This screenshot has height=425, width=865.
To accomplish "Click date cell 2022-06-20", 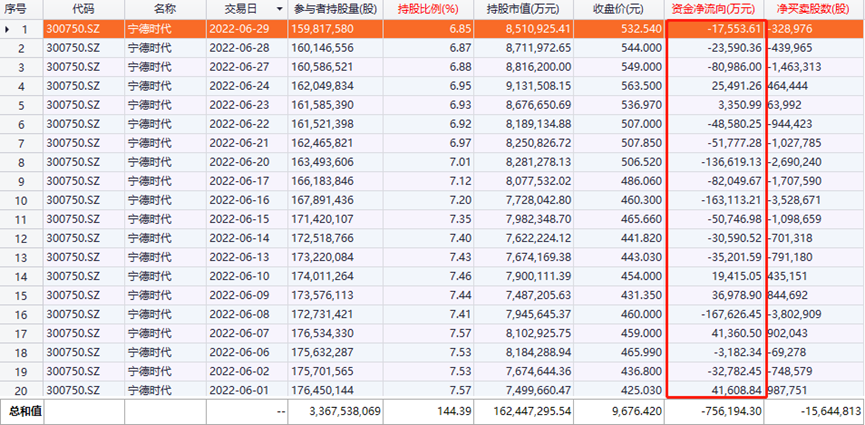I will [238, 162].
